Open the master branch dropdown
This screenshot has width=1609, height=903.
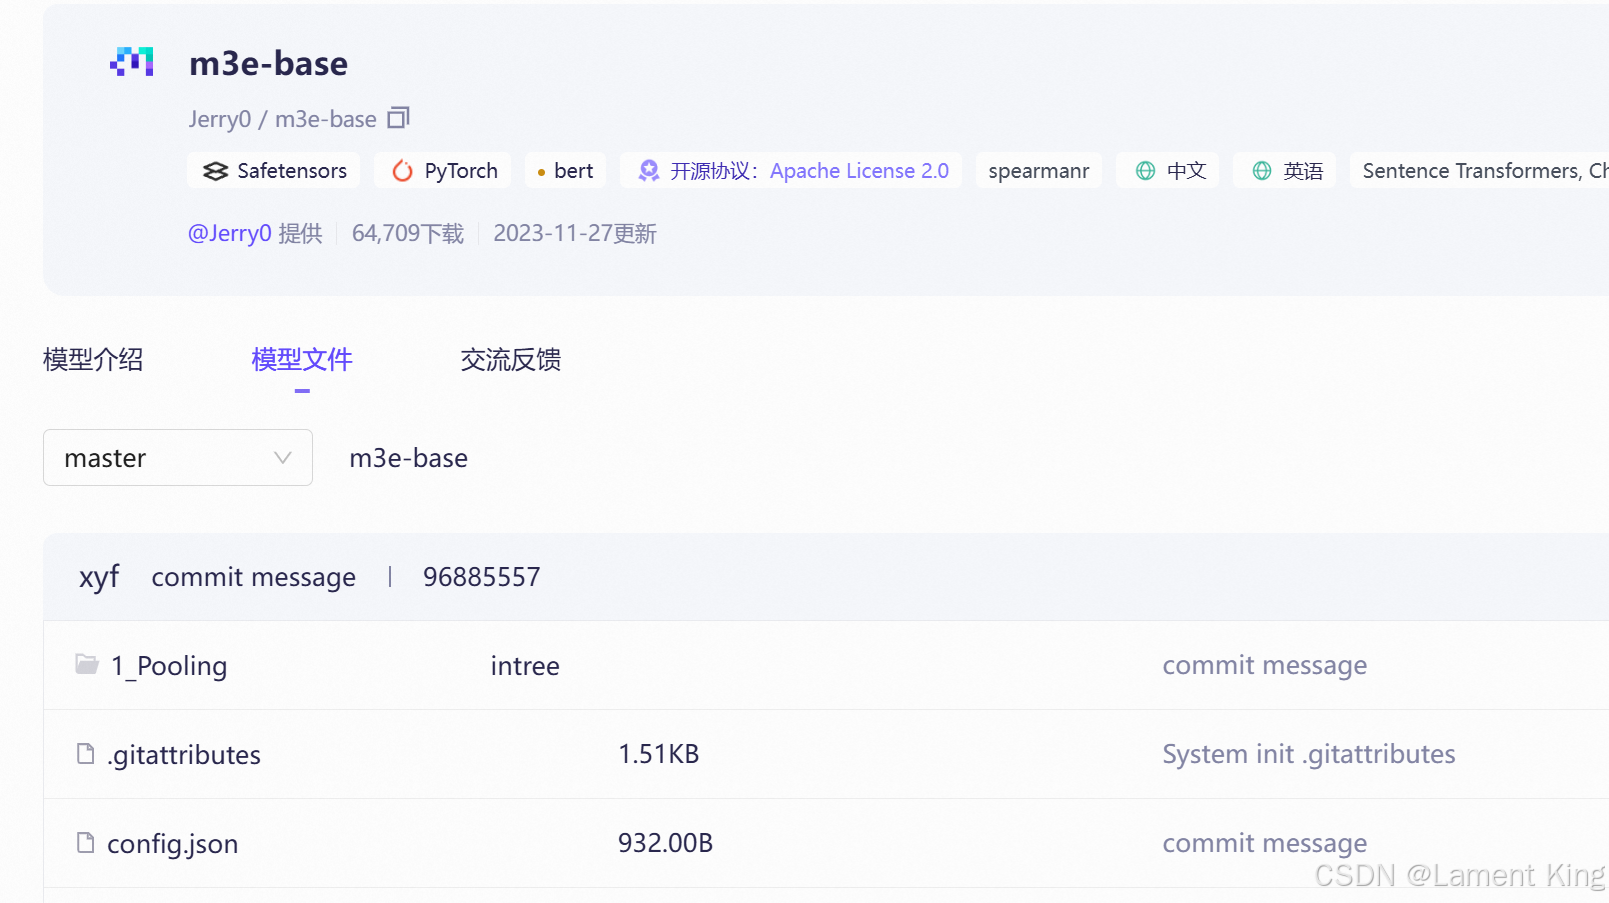[178, 457]
